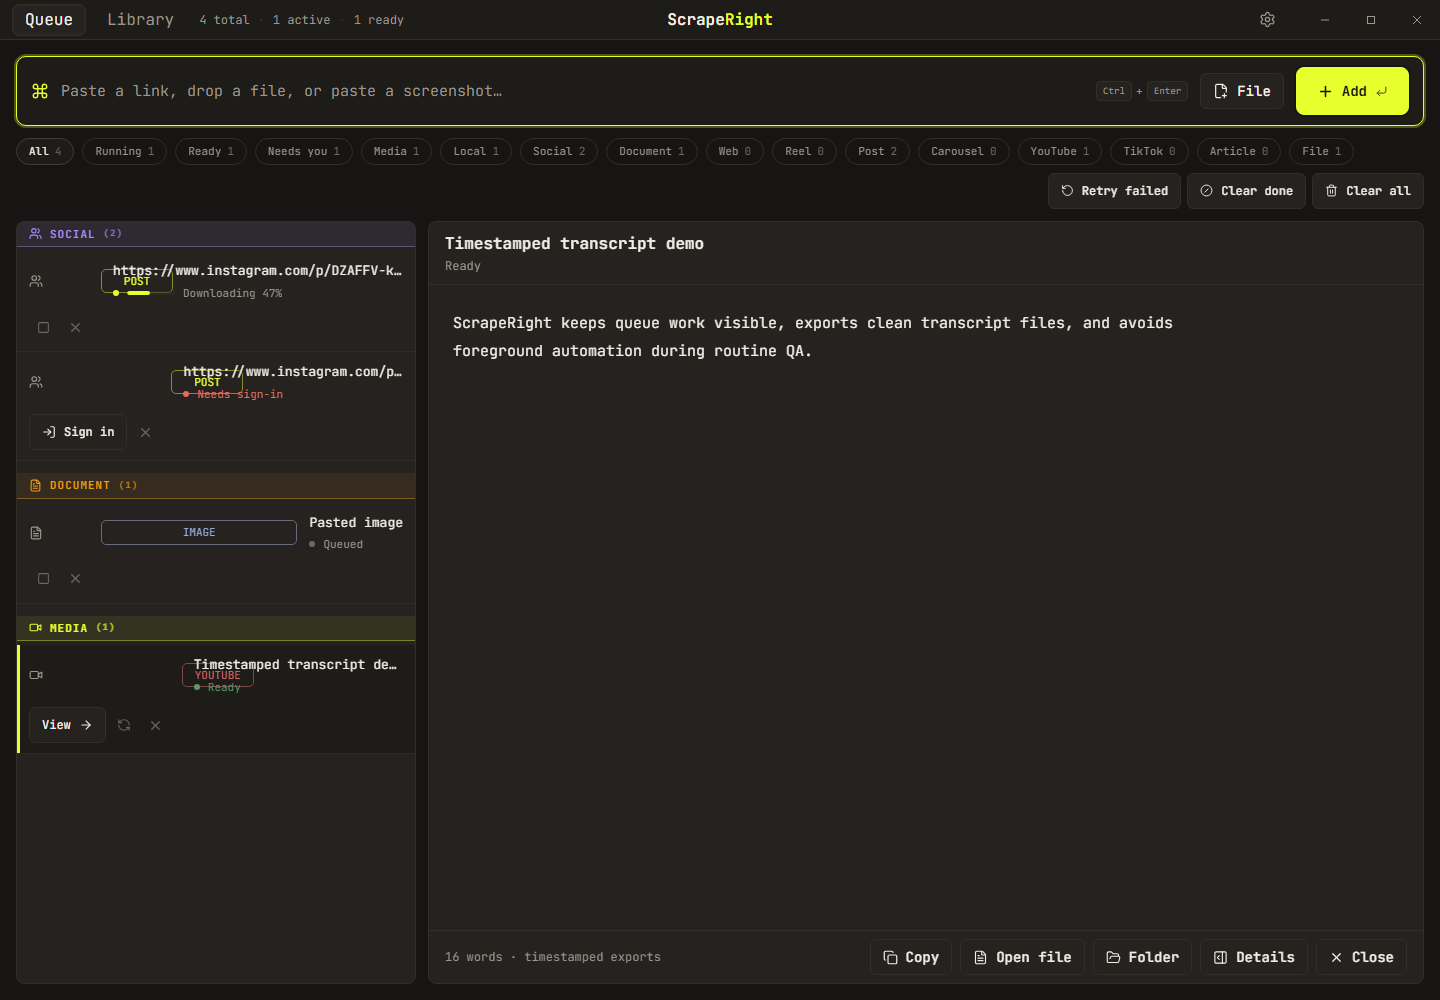Click the Timestamped transcript demo heading
Image resolution: width=1440 pixels, height=1000 pixels.
tap(574, 244)
